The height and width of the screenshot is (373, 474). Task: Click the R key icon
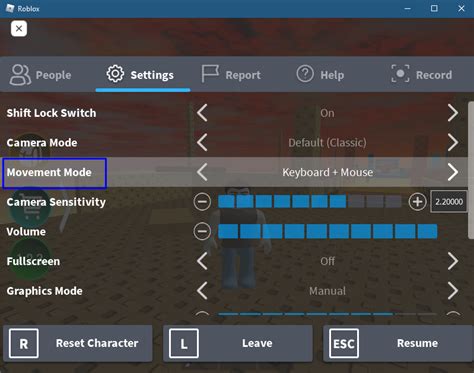[x=24, y=343]
